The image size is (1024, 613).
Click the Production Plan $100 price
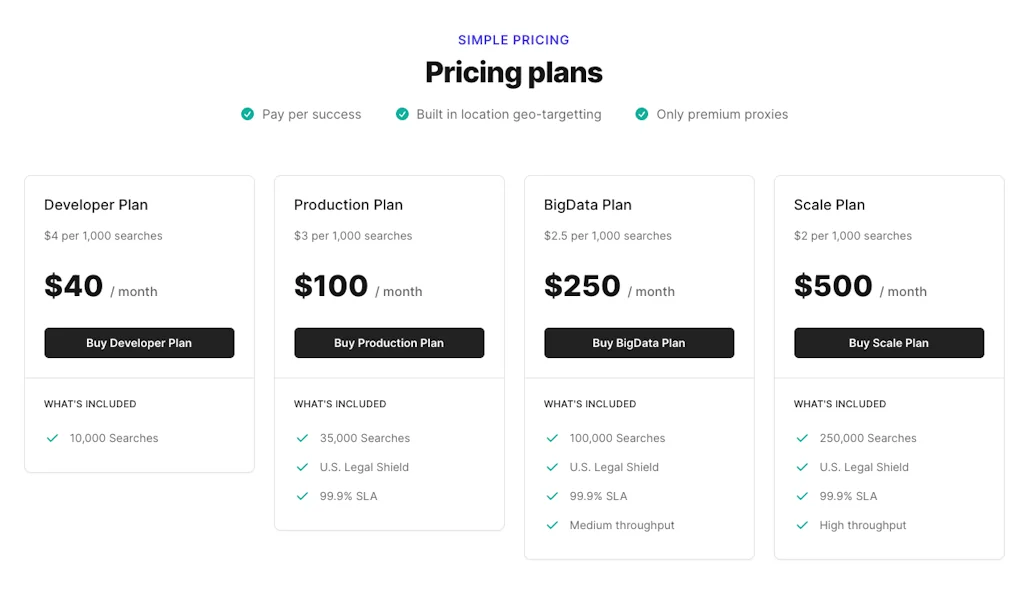tap(331, 286)
